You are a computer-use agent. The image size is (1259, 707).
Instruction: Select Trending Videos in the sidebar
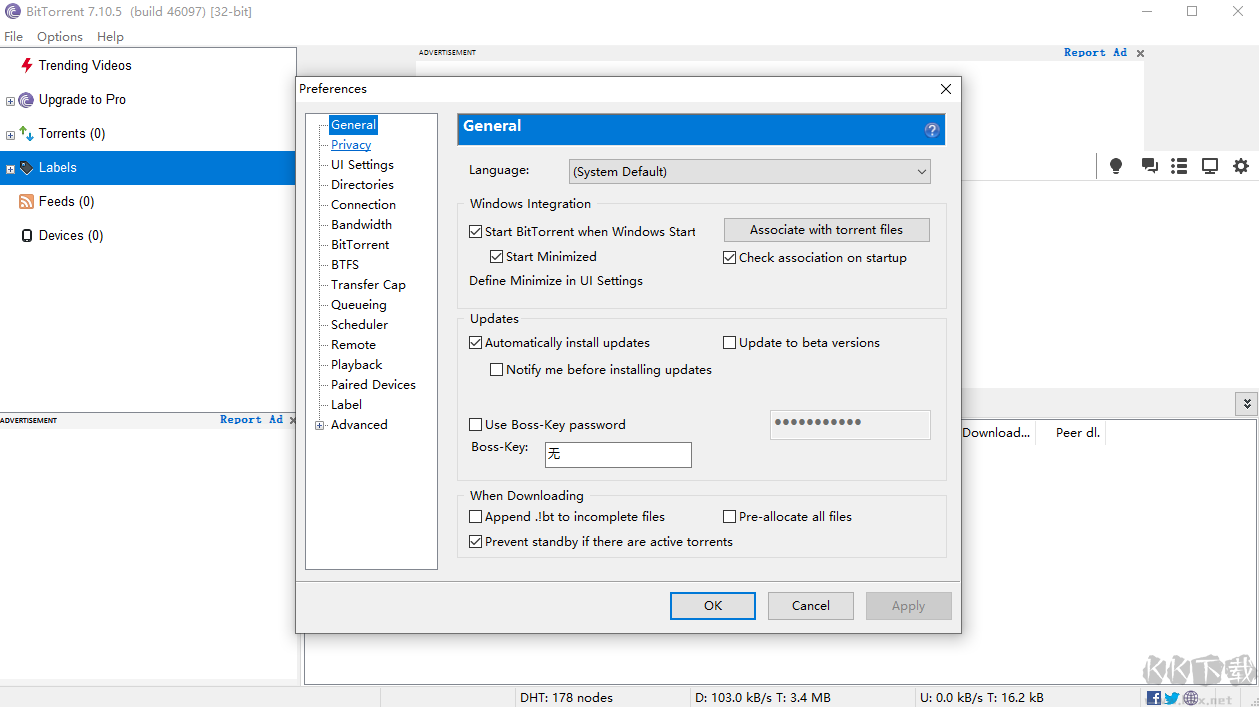point(84,65)
